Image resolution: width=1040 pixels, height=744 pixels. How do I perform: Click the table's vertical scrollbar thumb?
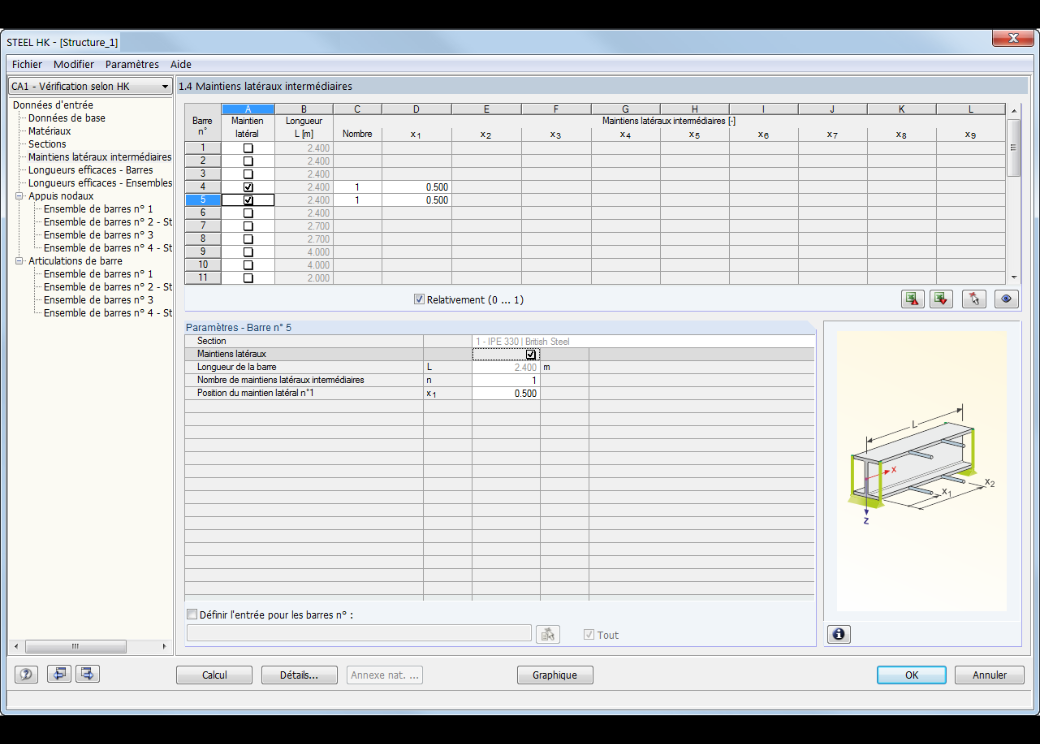(1013, 147)
